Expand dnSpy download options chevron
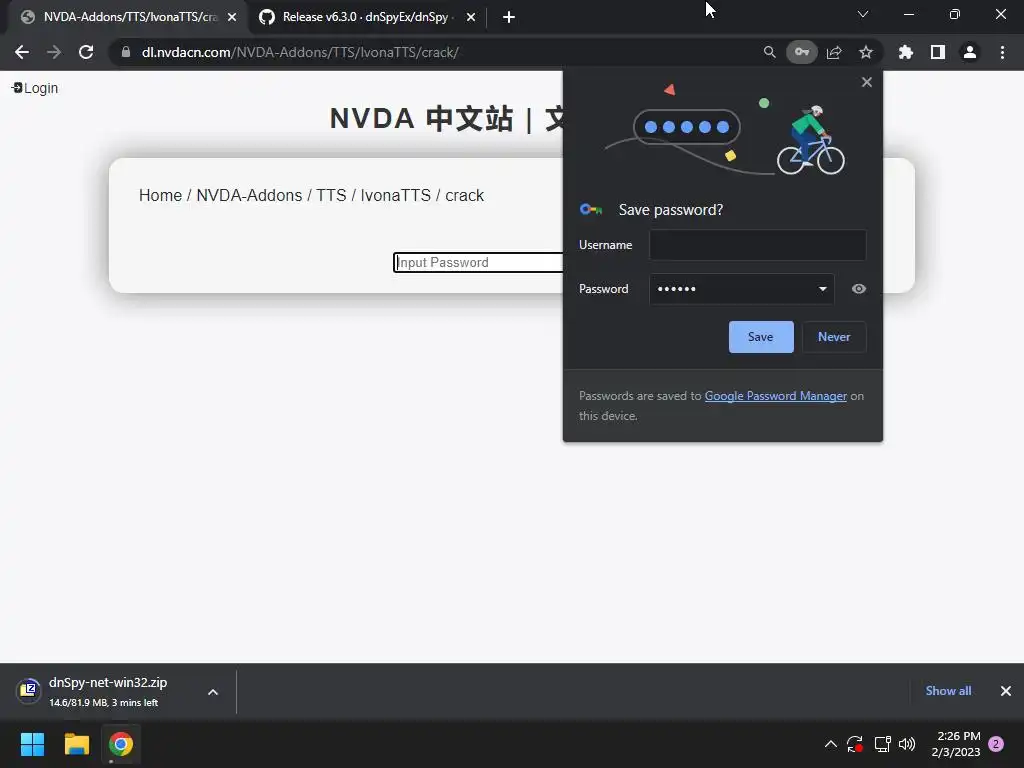Screen dimensions: 1024x768 coord(213,692)
